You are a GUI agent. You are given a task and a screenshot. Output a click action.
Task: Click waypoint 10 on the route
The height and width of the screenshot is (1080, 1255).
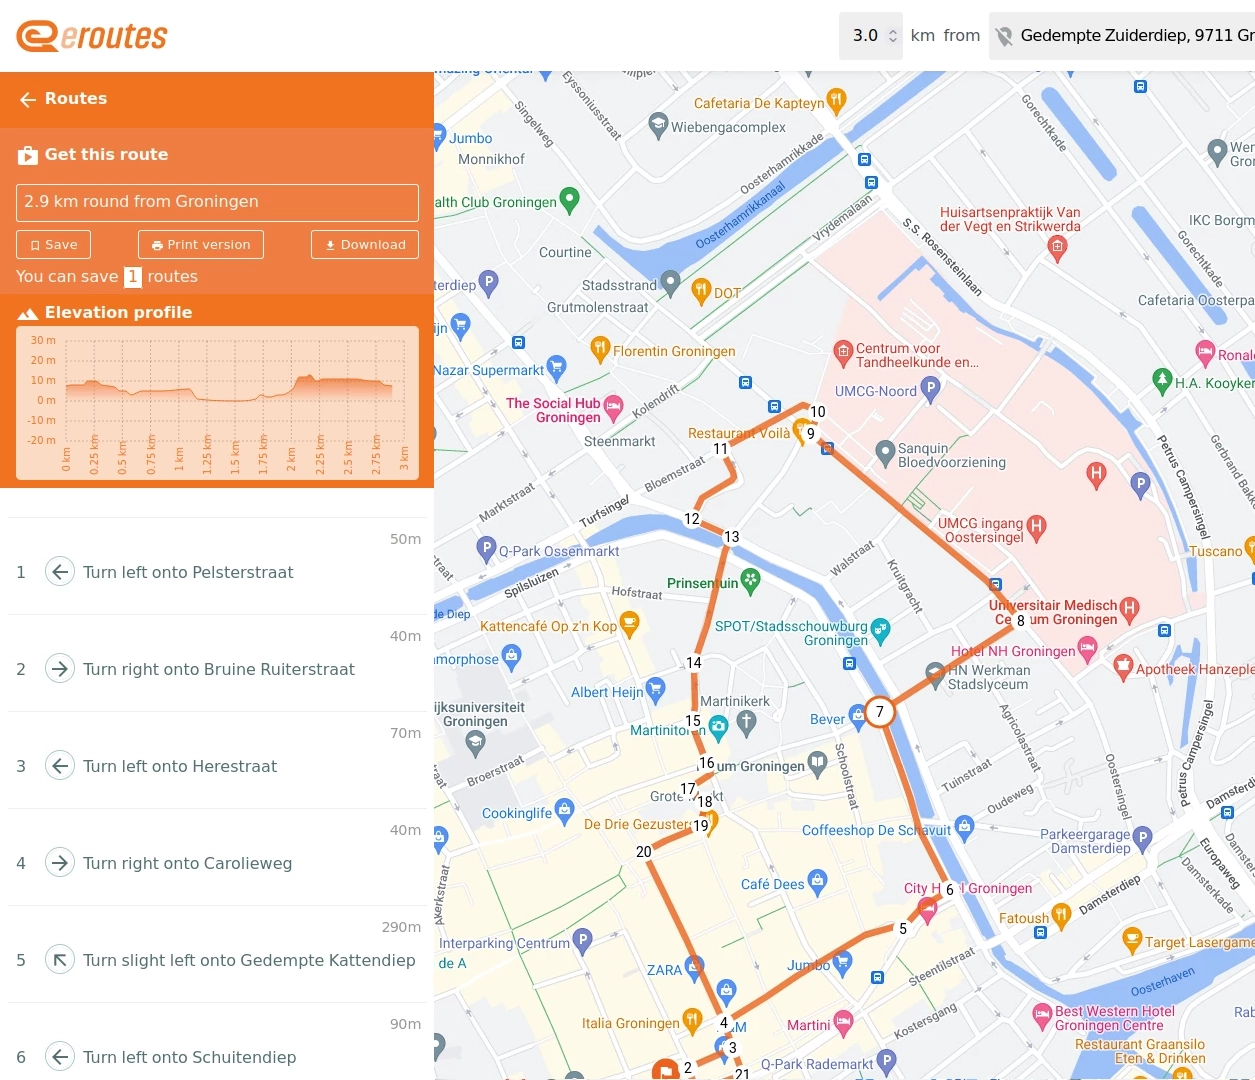coord(818,412)
